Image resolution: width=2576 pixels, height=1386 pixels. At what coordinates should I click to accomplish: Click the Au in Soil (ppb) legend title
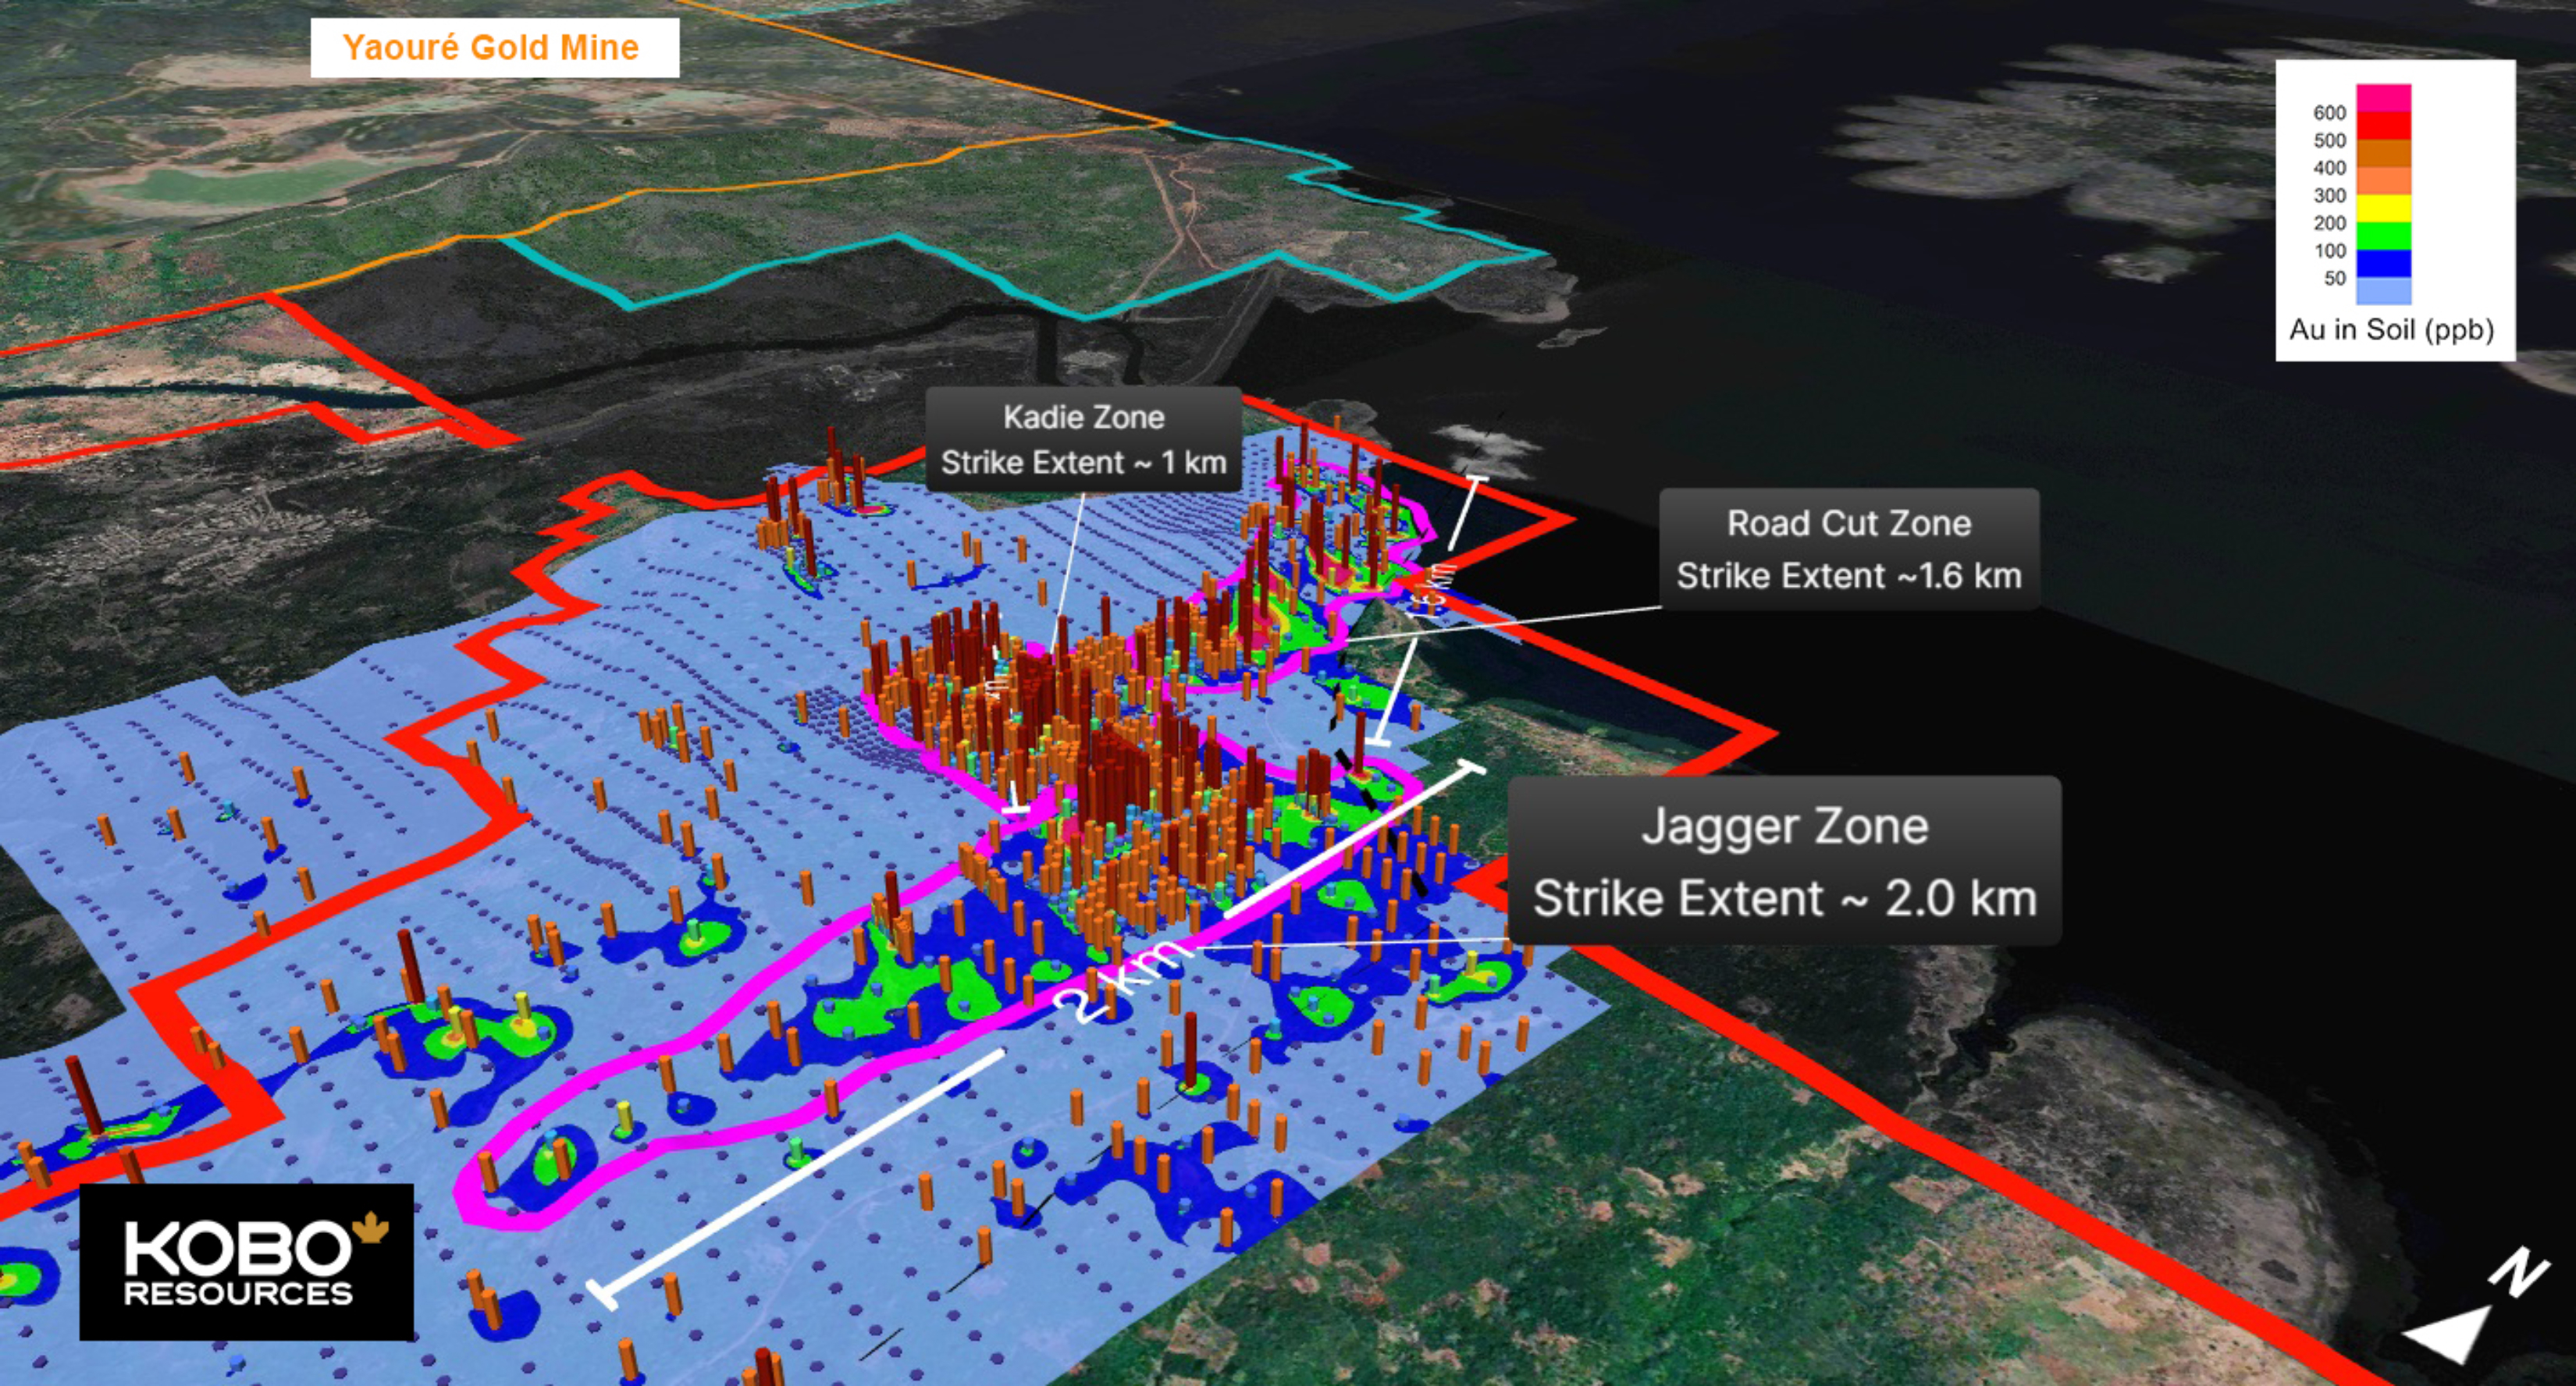2391,330
